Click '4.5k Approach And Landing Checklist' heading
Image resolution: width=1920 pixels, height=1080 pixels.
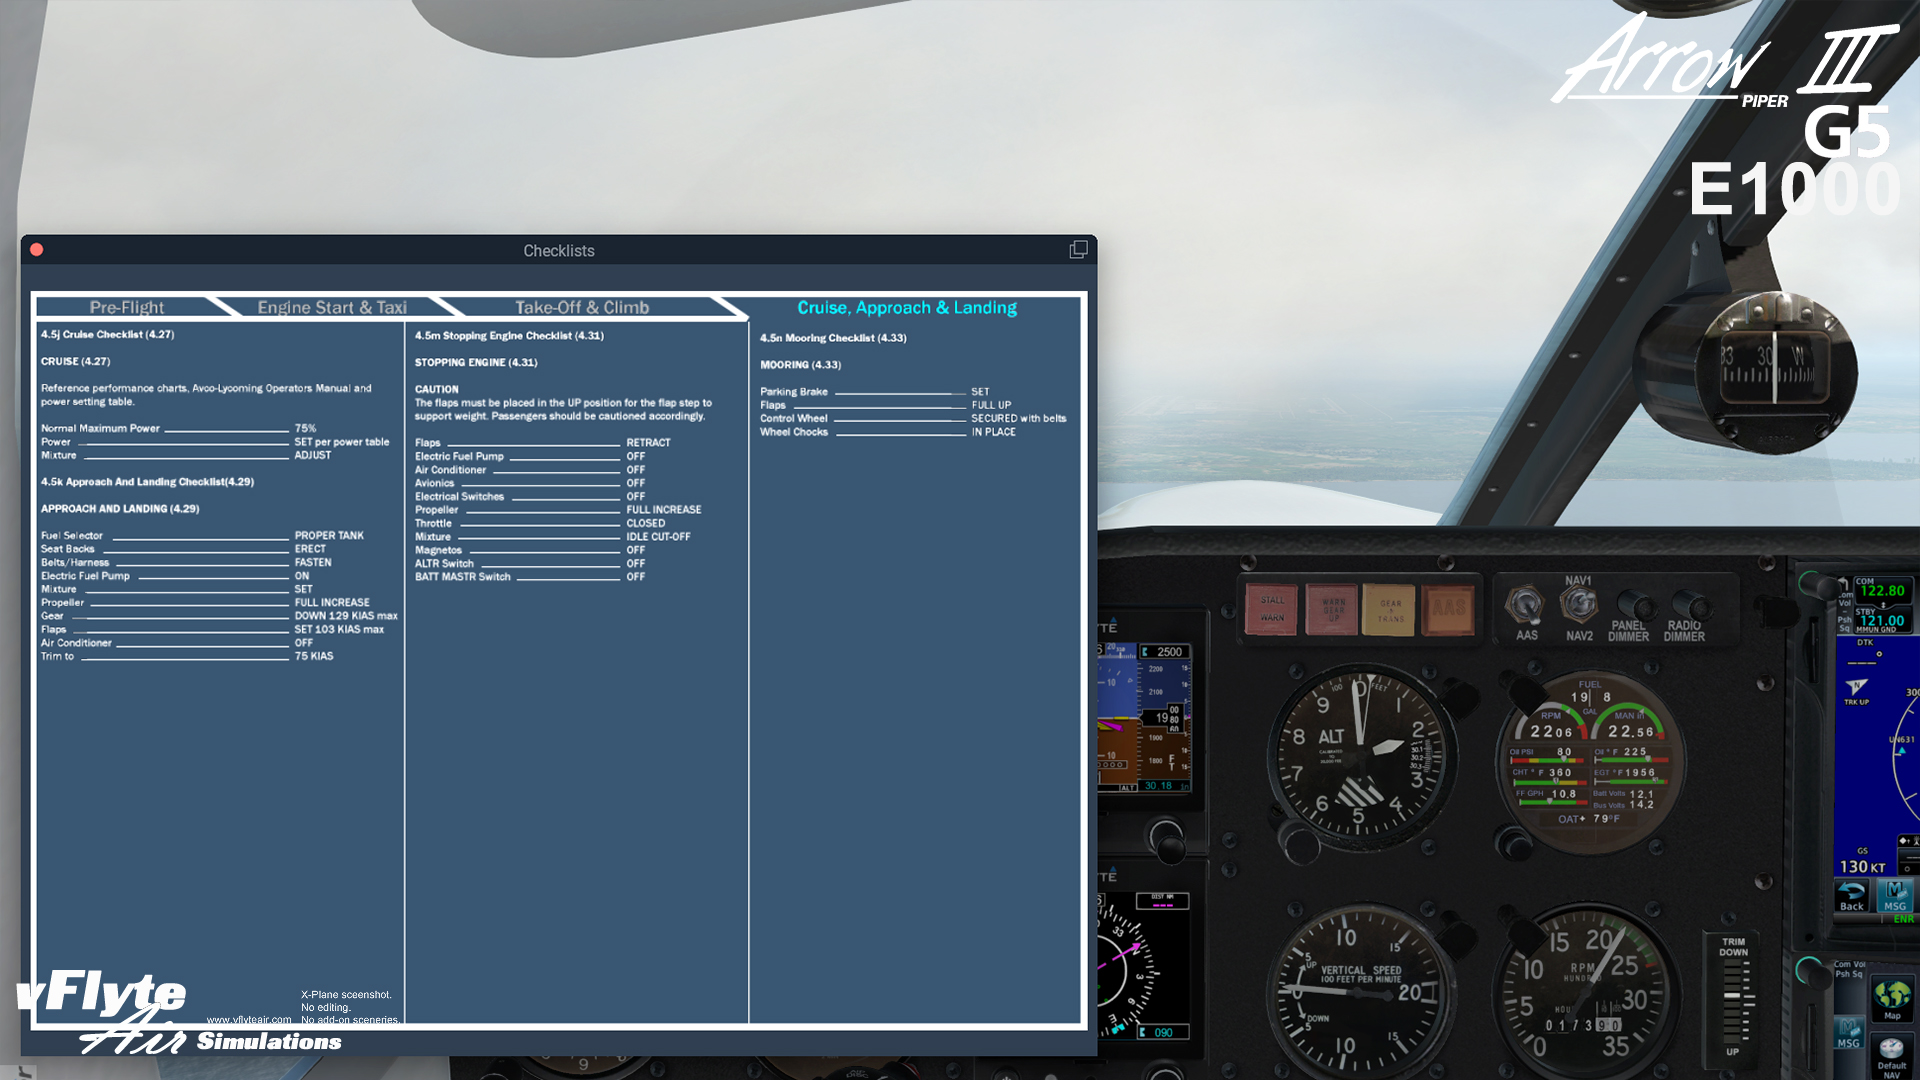pos(148,481)
